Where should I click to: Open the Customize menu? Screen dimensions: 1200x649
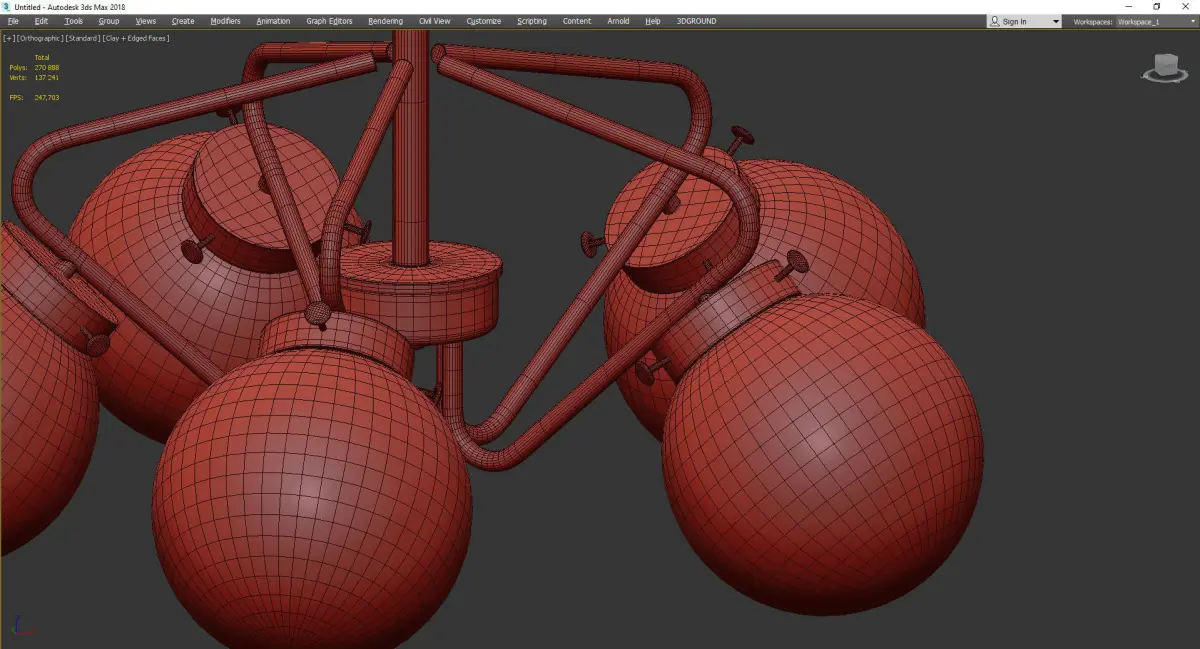click(x=484, y=21)
